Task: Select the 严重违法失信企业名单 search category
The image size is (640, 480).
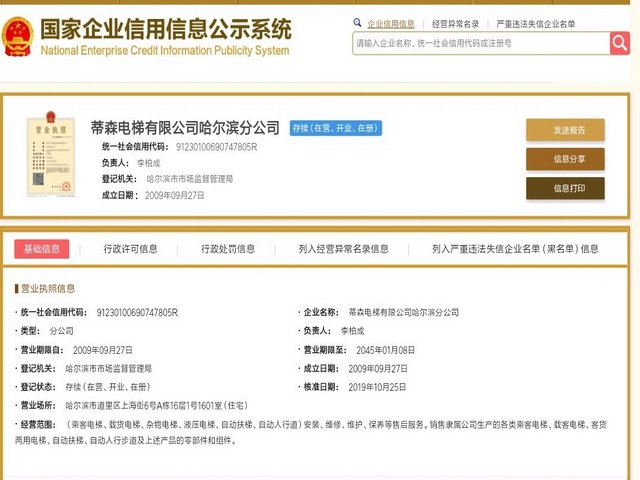Action: (x=536, y=24)
